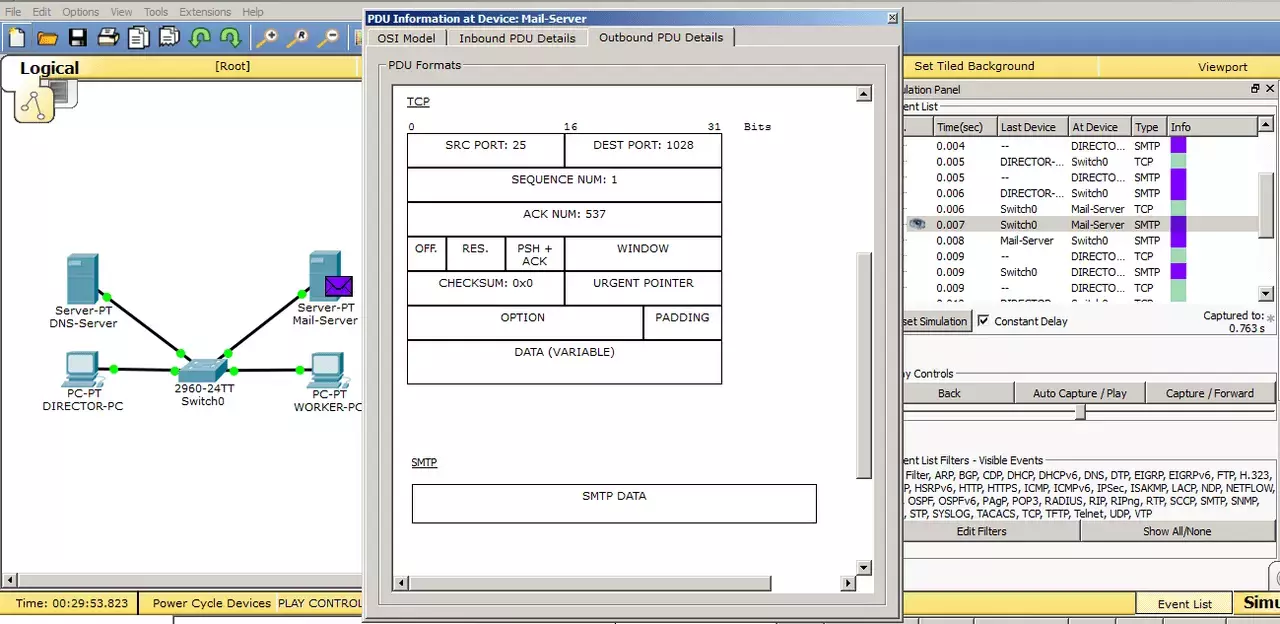The height and width of the screenshot is (624, 1280).
Task: Open the Help menu
Action: click(x=253, y=12)
